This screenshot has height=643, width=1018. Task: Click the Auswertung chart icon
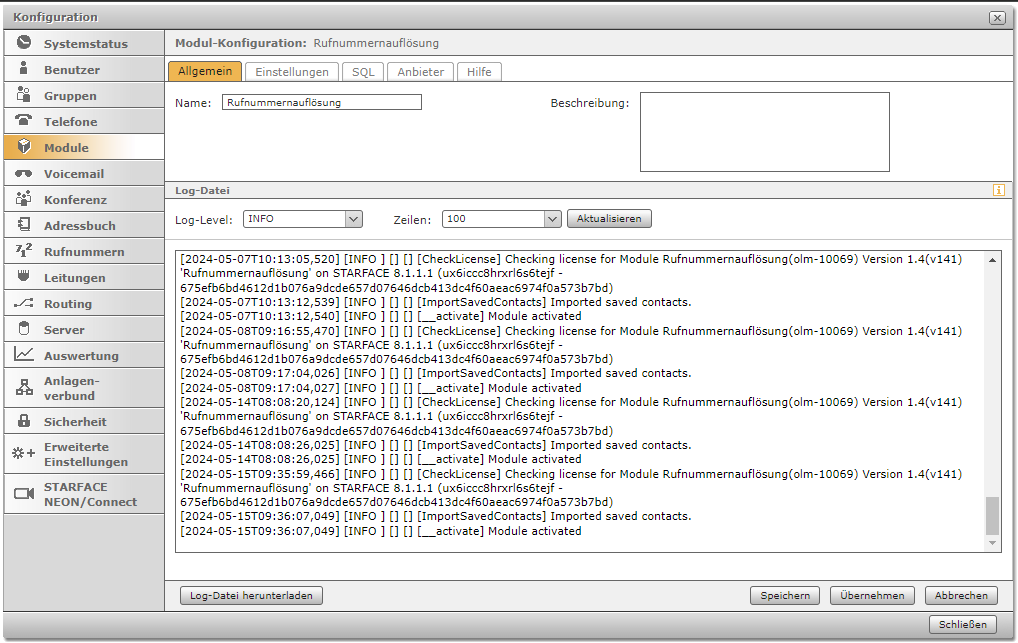coord(24,355)
